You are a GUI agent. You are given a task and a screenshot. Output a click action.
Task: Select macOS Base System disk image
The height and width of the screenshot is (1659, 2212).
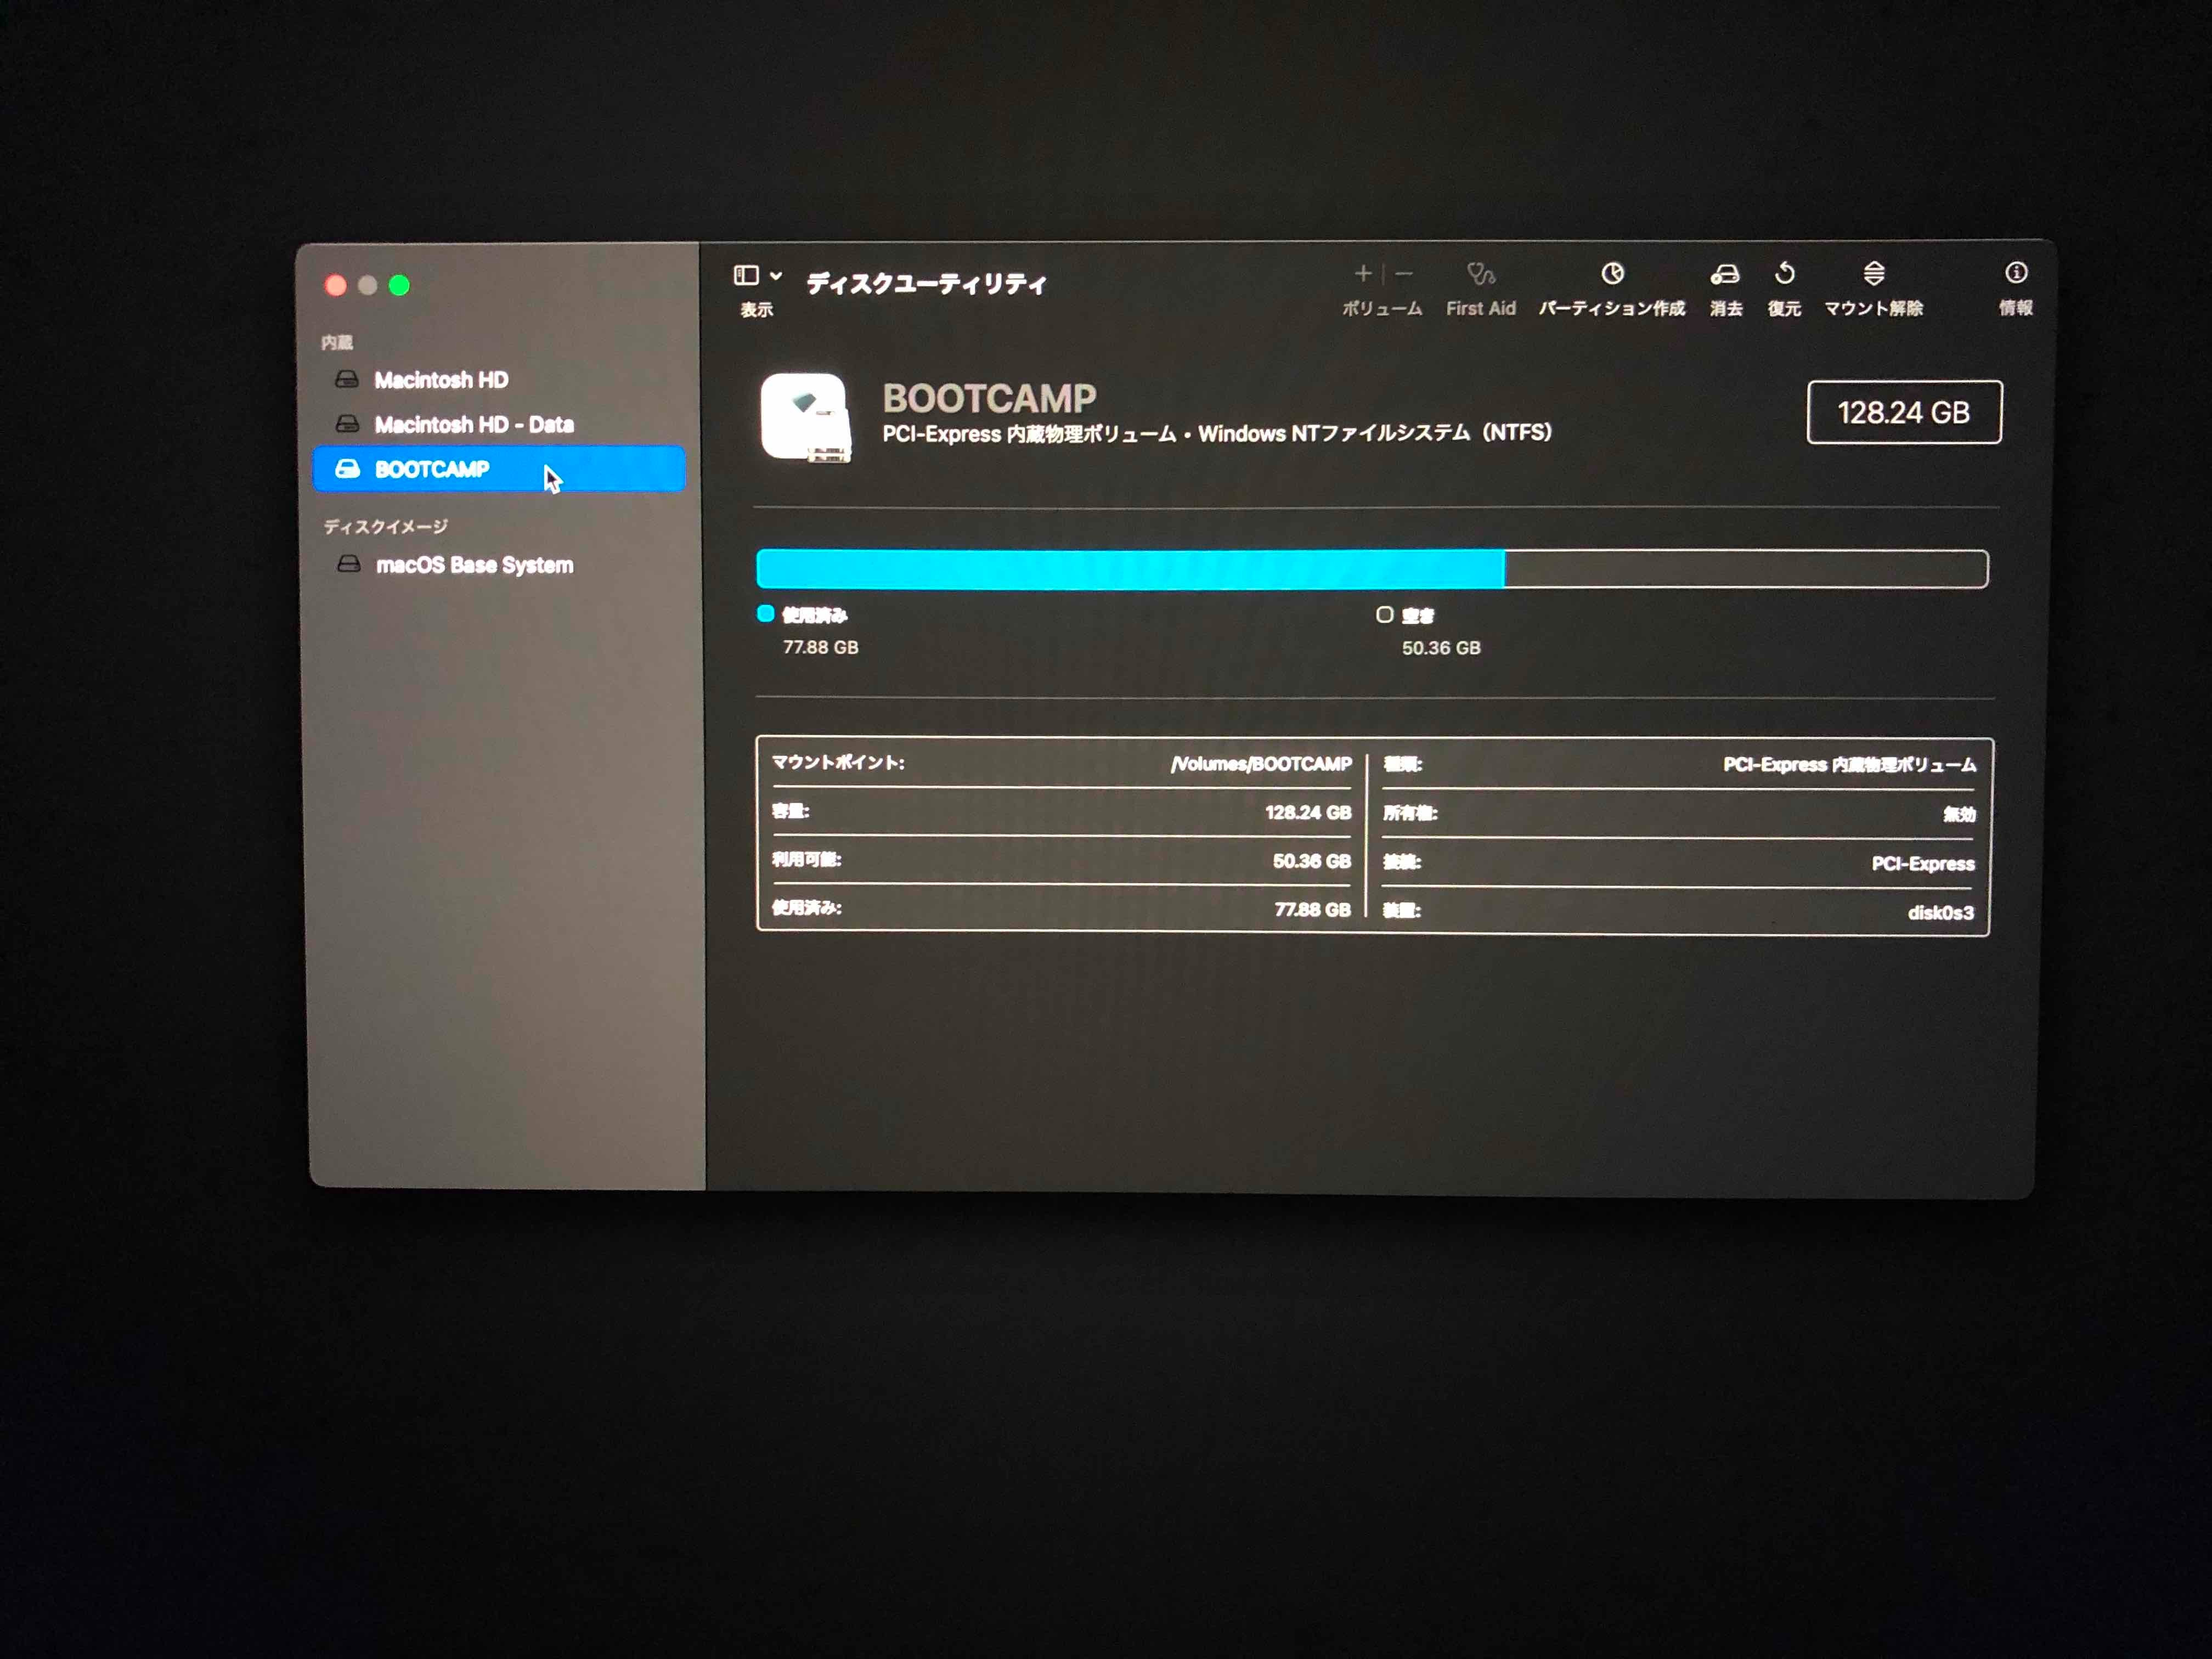[x=474, y=565]
